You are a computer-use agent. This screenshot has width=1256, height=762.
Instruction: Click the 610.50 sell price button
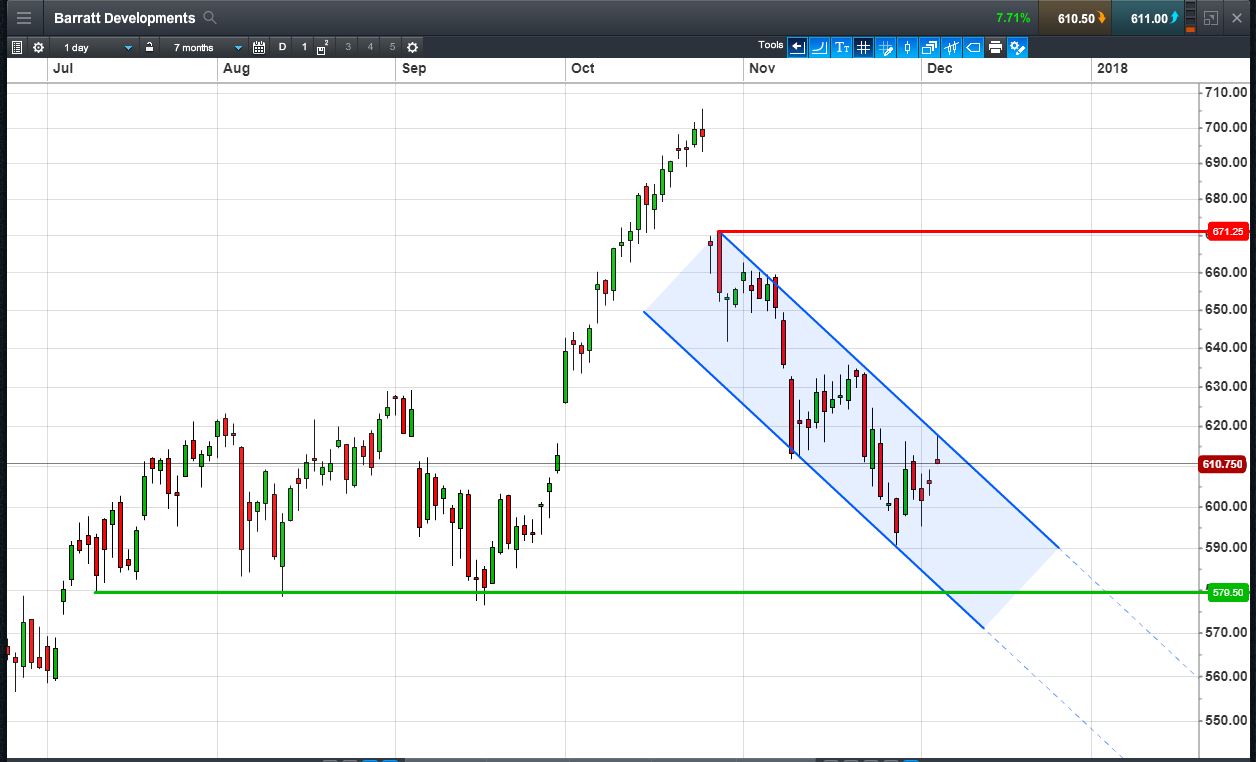click(1075, 18)
